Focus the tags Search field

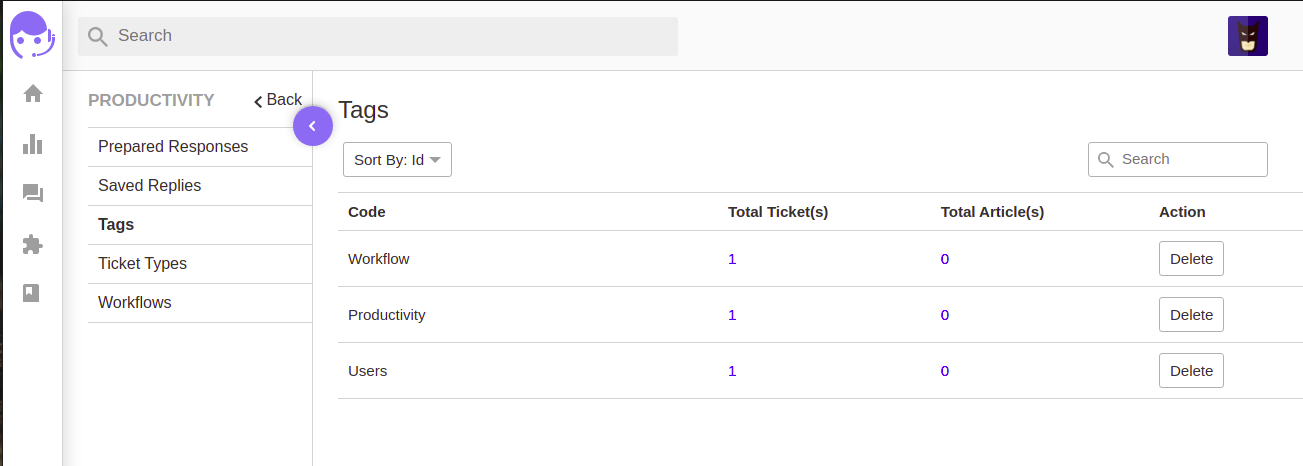(x=1178, y=159)
